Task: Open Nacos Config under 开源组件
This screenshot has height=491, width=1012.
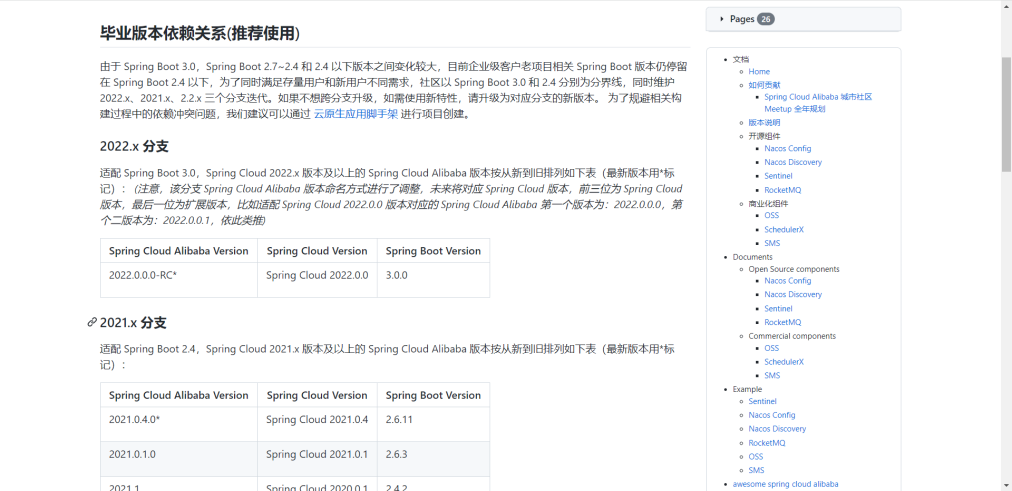Action: point(787,148)
